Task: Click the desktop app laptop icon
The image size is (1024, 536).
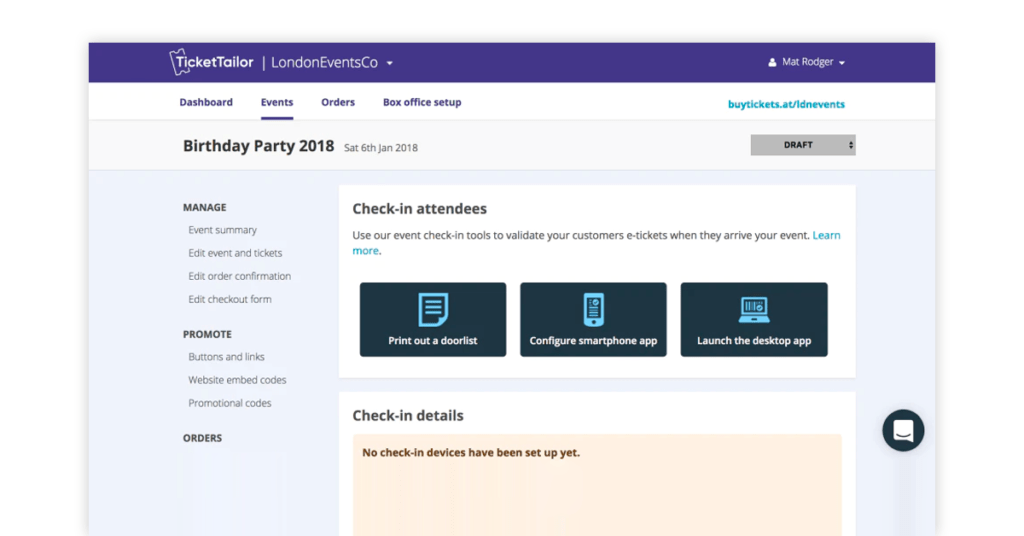Action: pyautogui.click(x=754, y=310)
